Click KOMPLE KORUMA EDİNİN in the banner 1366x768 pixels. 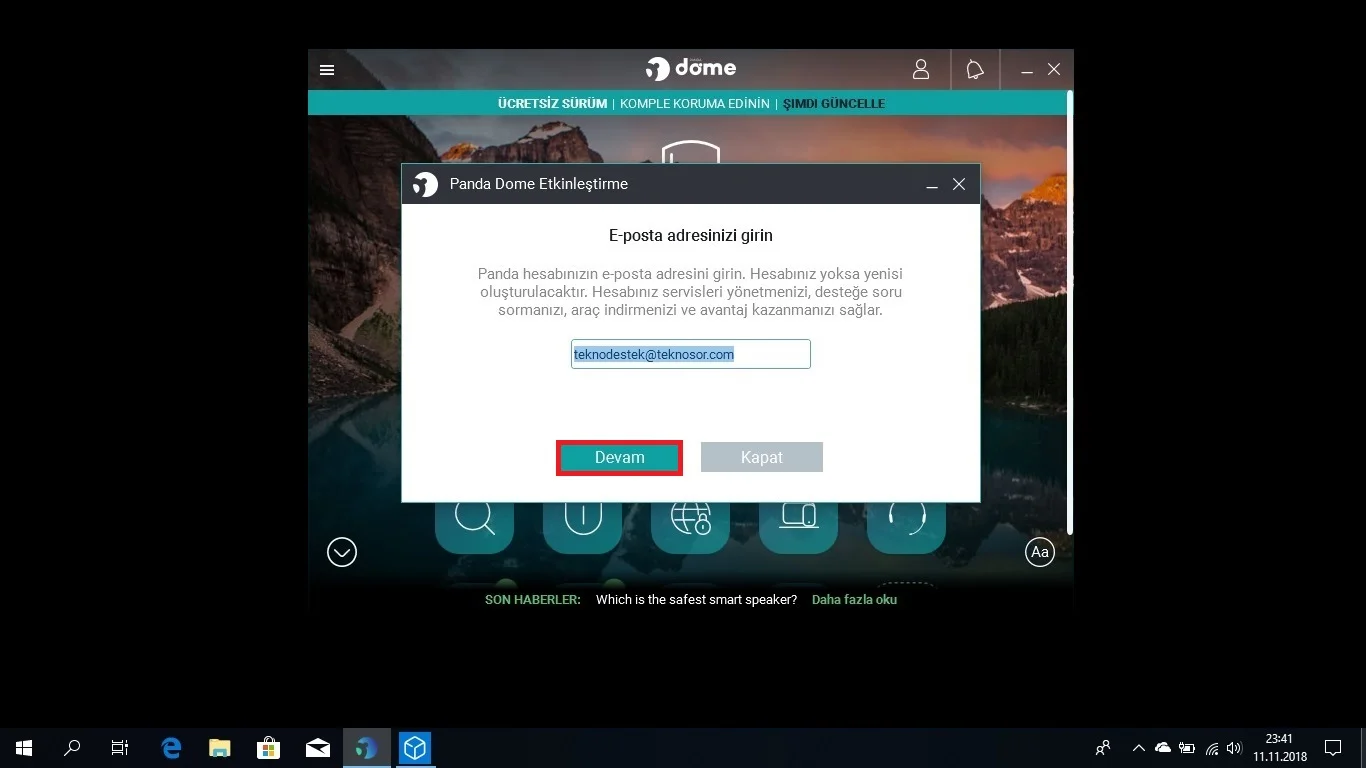pyautogui.click(x=694, y=103)
